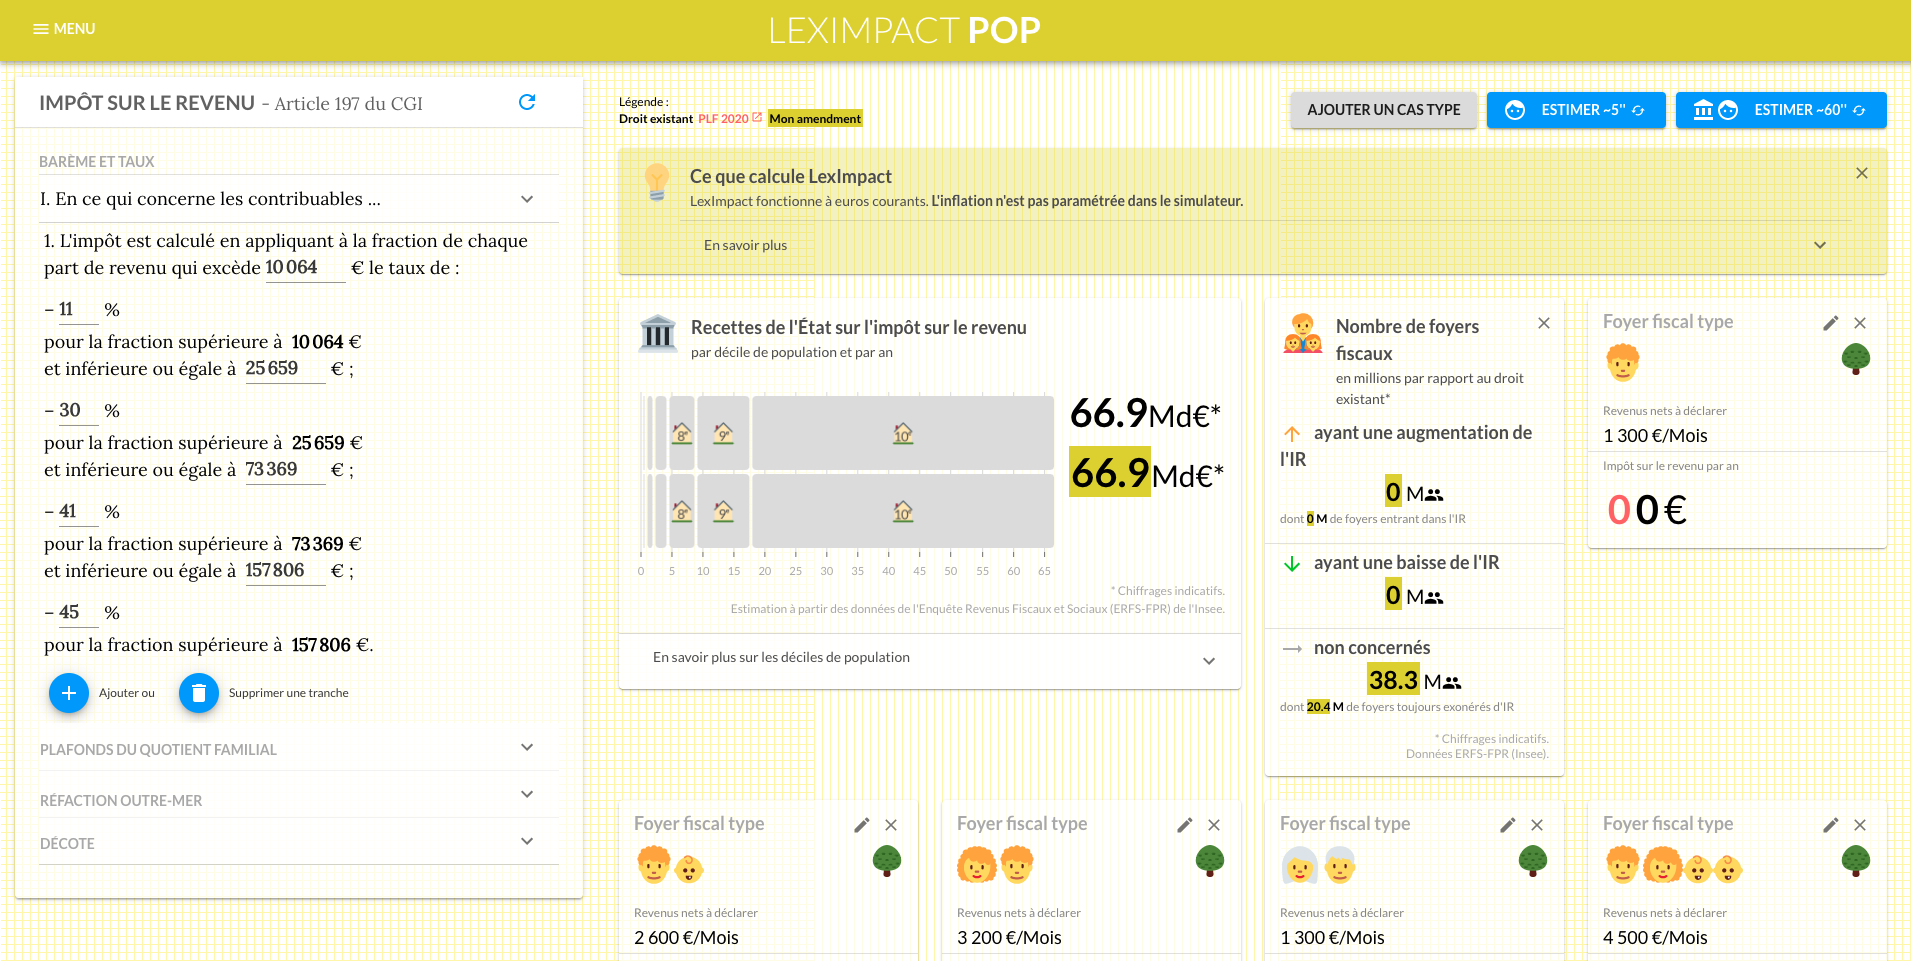The image size is (1911, 961).
Task: Click the LEXIMPACT POP header logo
Action: (905, 31)
